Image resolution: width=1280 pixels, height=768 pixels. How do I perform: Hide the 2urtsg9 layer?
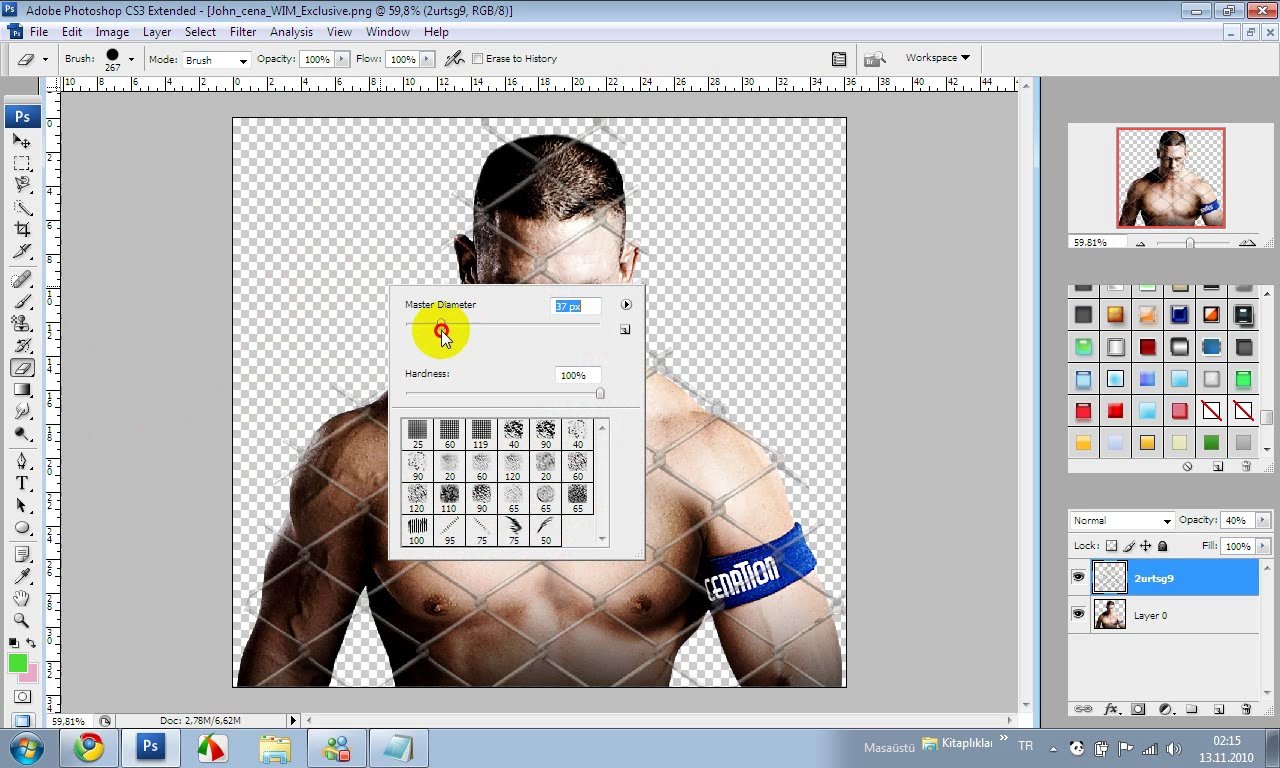pos(1078,578)
